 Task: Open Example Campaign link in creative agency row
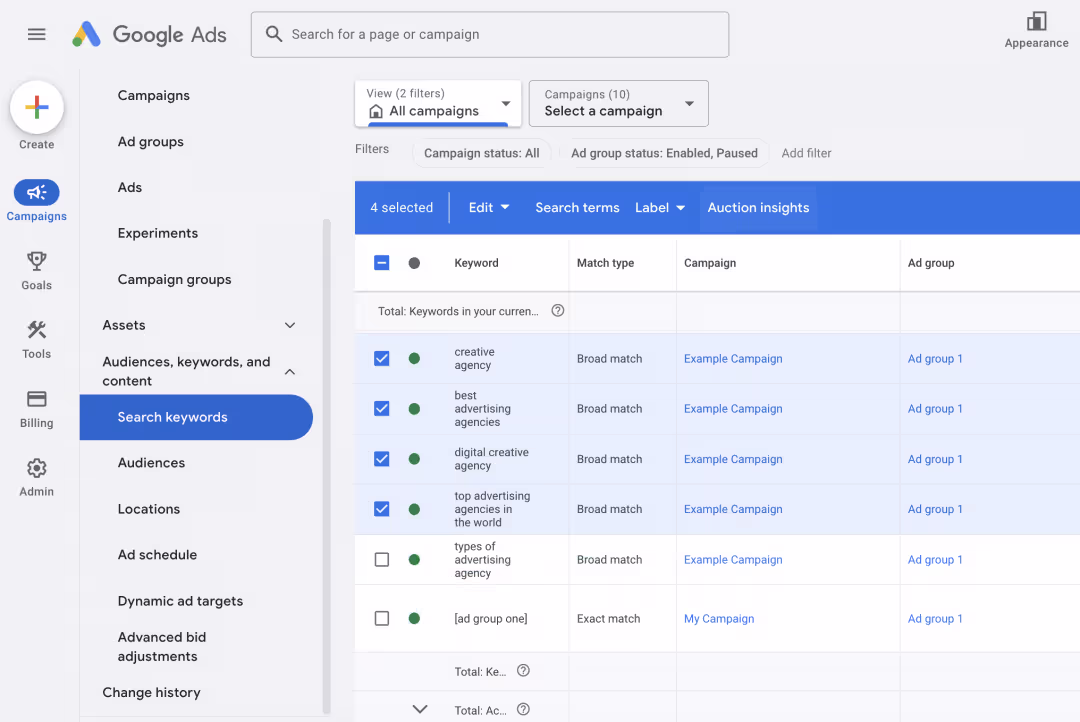click(x=733, y=358)
